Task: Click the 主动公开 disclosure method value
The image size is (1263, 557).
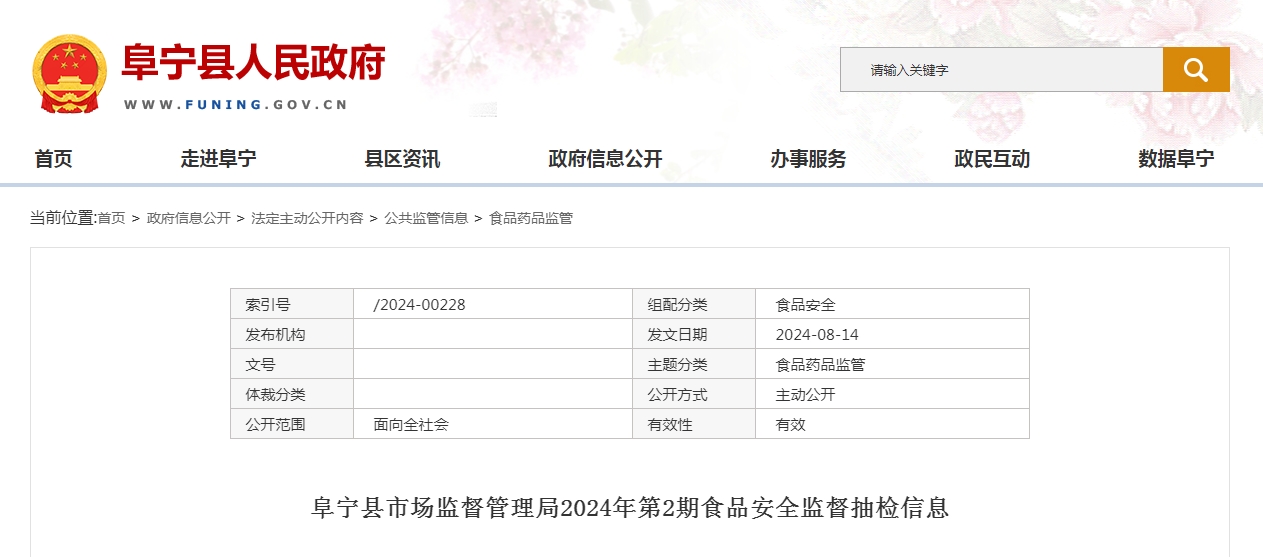Action: pyautogui.click(x=805, y=395)
